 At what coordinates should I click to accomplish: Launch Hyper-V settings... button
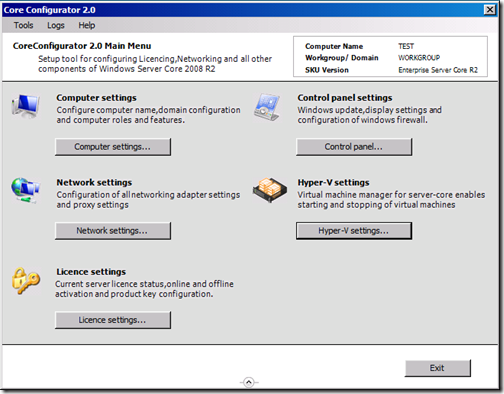pyautogui.click(x=354, y=231)
